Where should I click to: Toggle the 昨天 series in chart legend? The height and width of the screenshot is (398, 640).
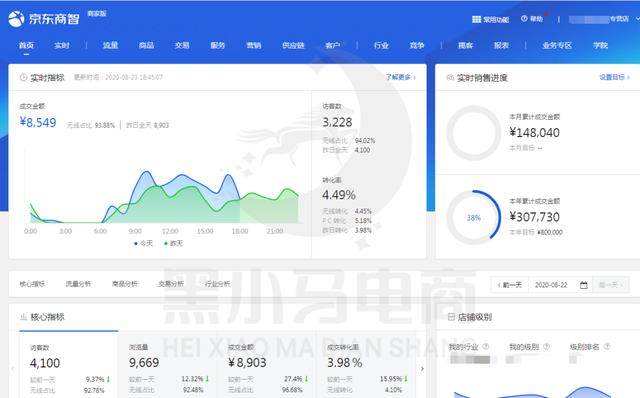(173, 243)
